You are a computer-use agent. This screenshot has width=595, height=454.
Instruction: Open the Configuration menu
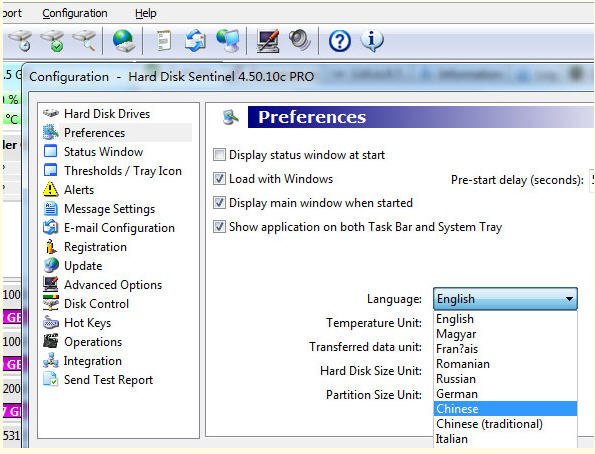coord(75,13)
